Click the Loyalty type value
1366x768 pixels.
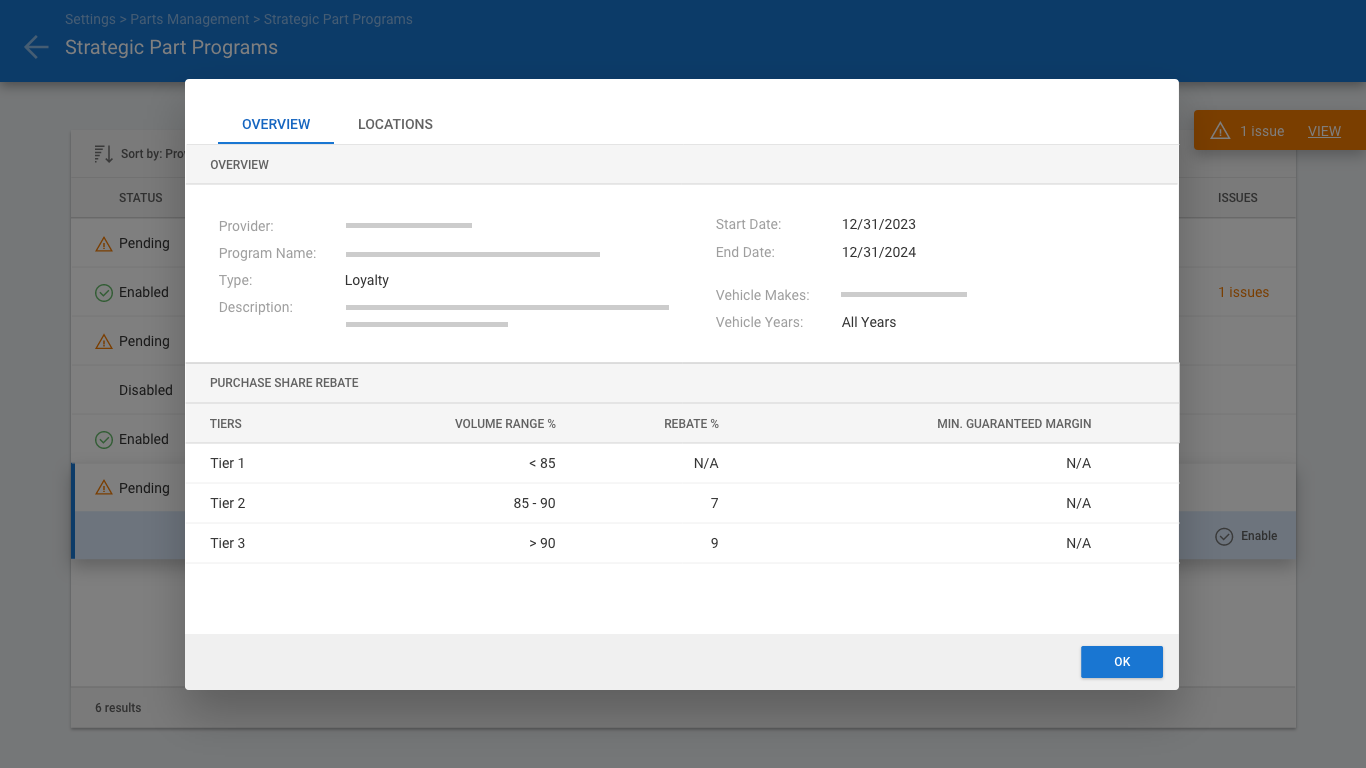click(367, 280)
